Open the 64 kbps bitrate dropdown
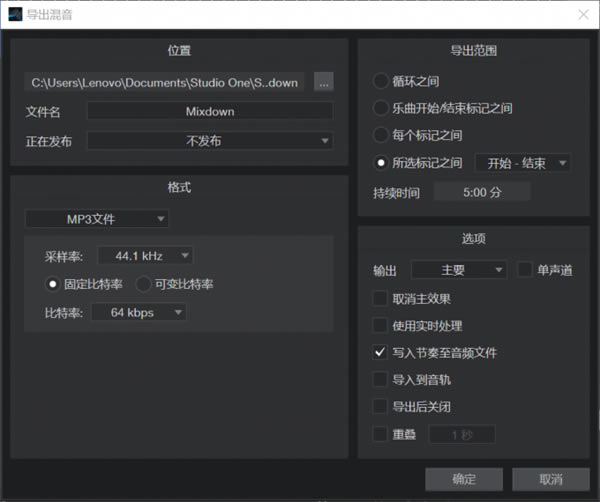 click(x=138, y=313)
